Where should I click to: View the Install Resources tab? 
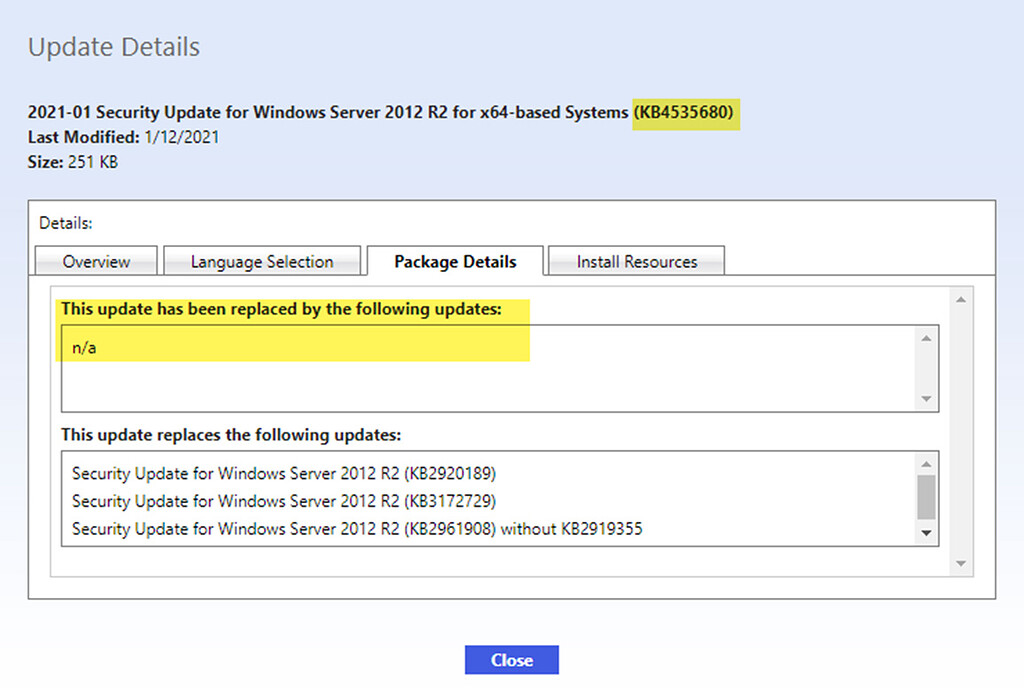pyautogui.click(x=636, y=261)
